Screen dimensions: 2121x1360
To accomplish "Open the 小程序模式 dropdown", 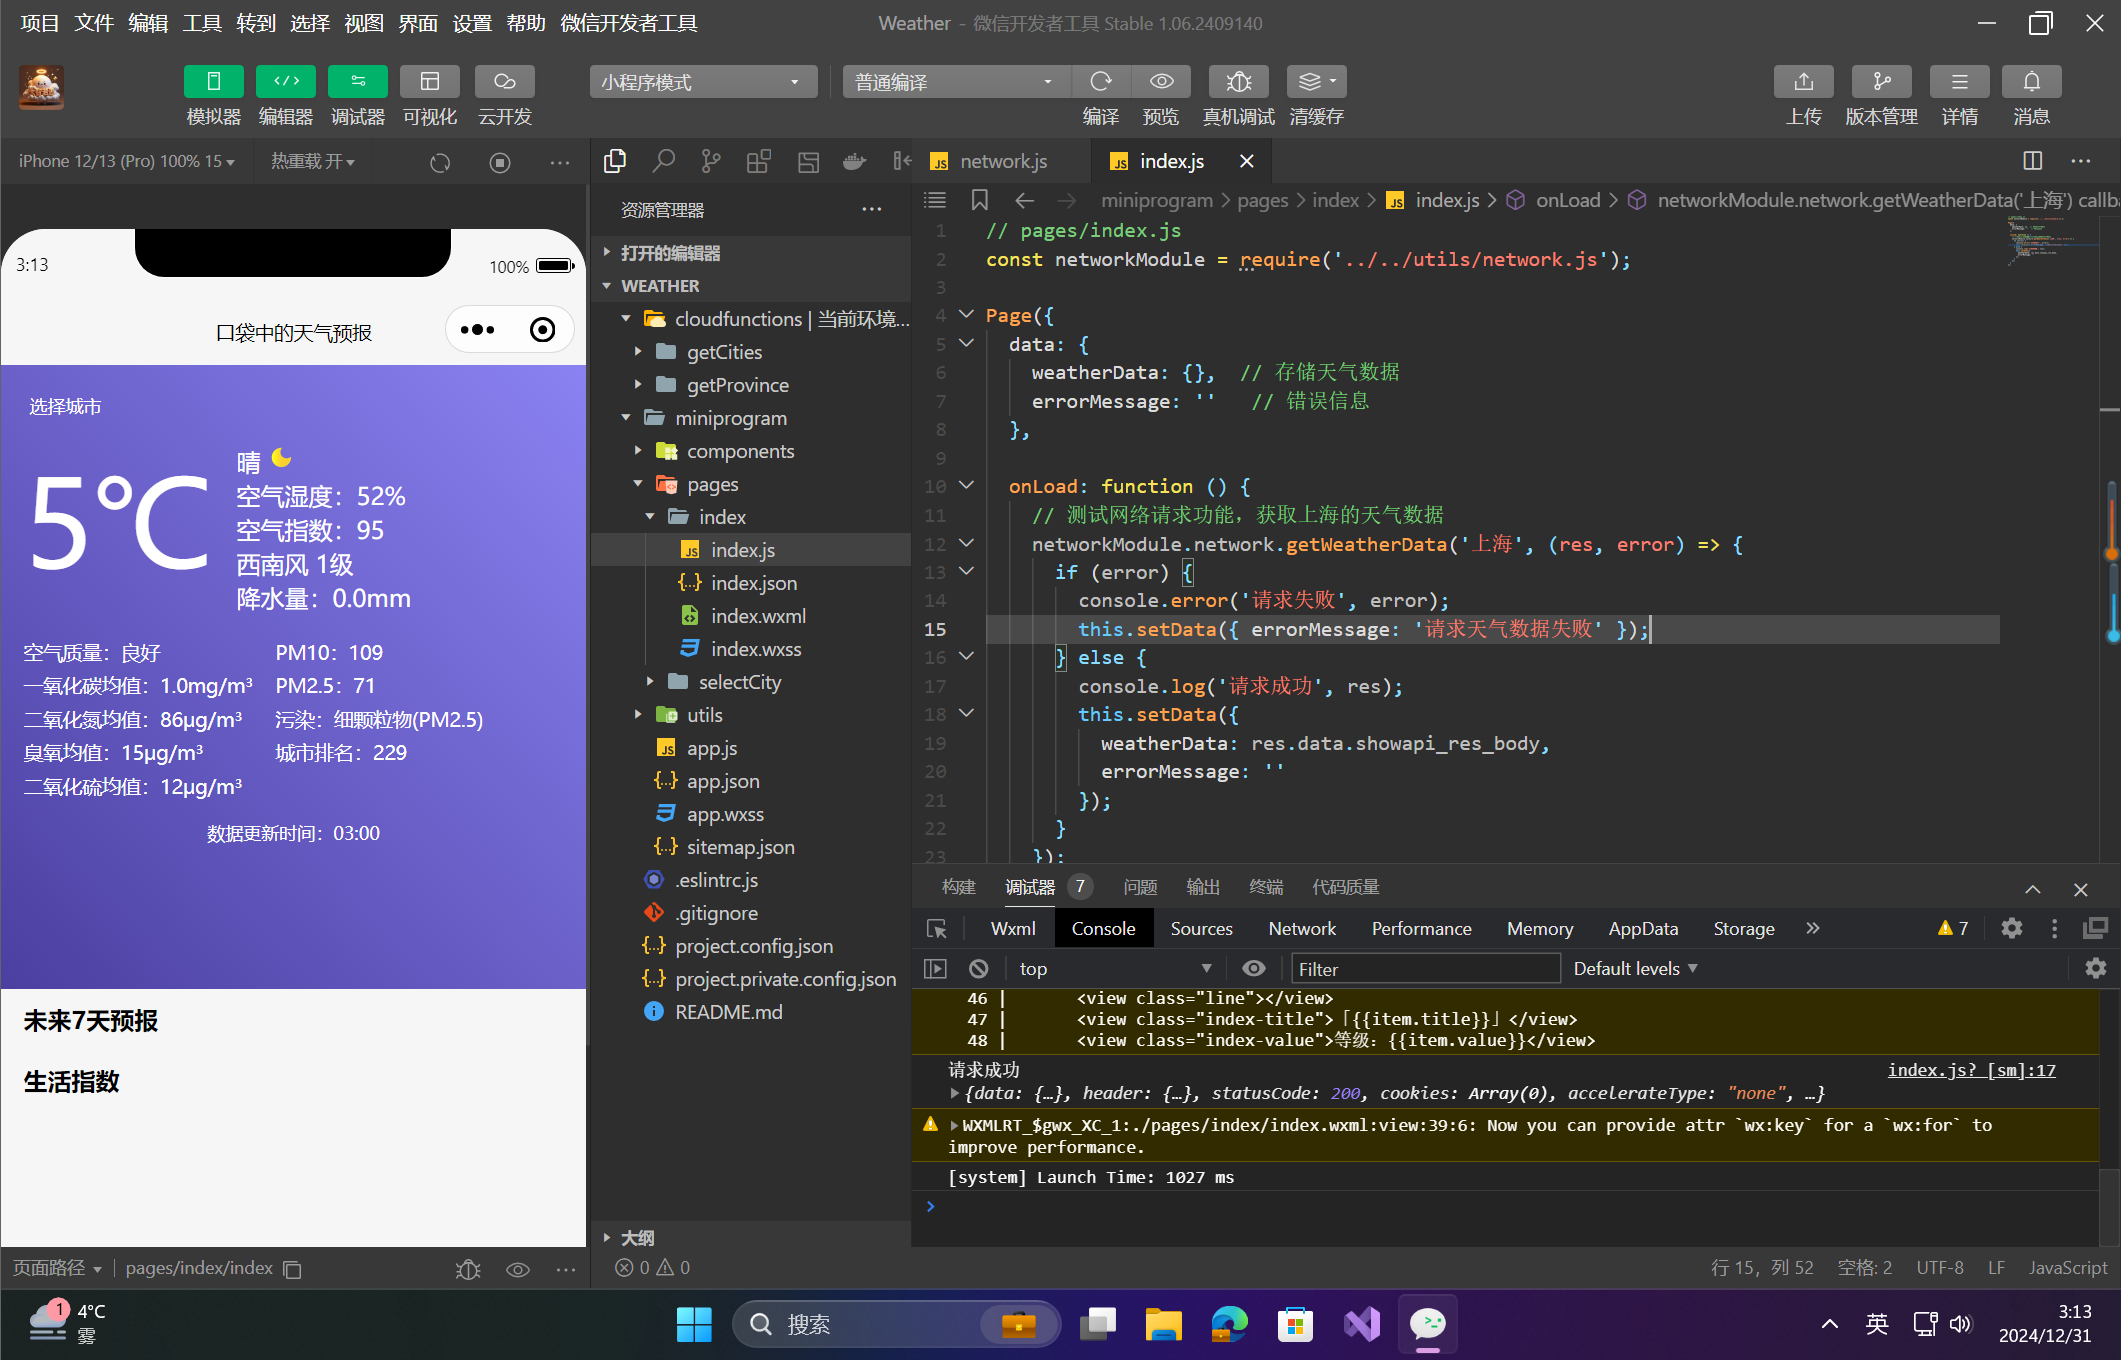I will [703, 82].
